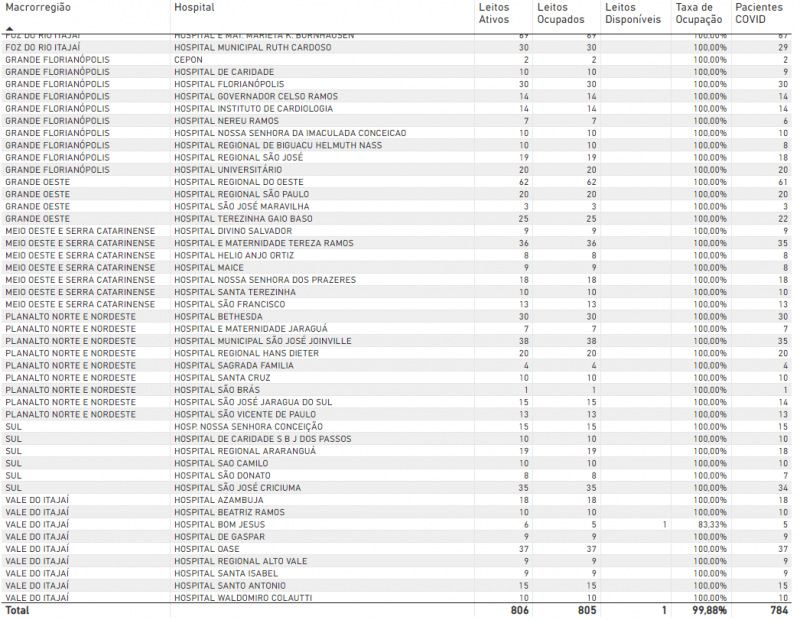Screen dimensions: 800x620
Task: Select HOSPITAL SÃO JOSÉ CRICIUMA cell
Action: tap(237, 488)
